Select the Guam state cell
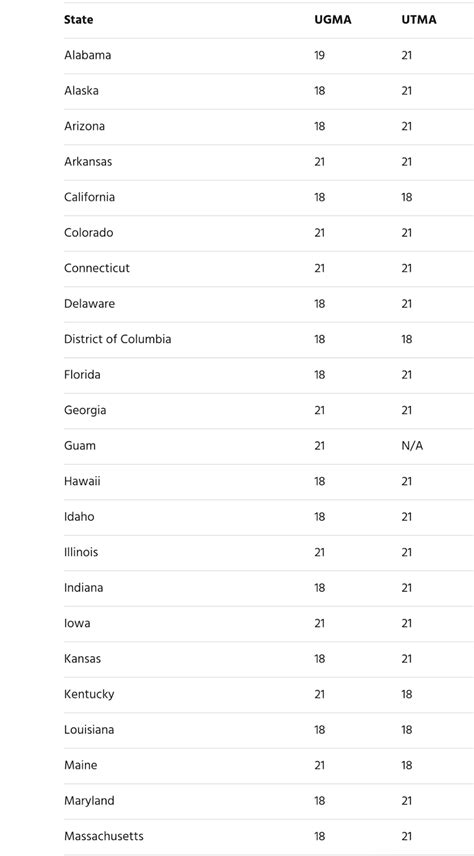474x856 pixels. tap(80, 446)
